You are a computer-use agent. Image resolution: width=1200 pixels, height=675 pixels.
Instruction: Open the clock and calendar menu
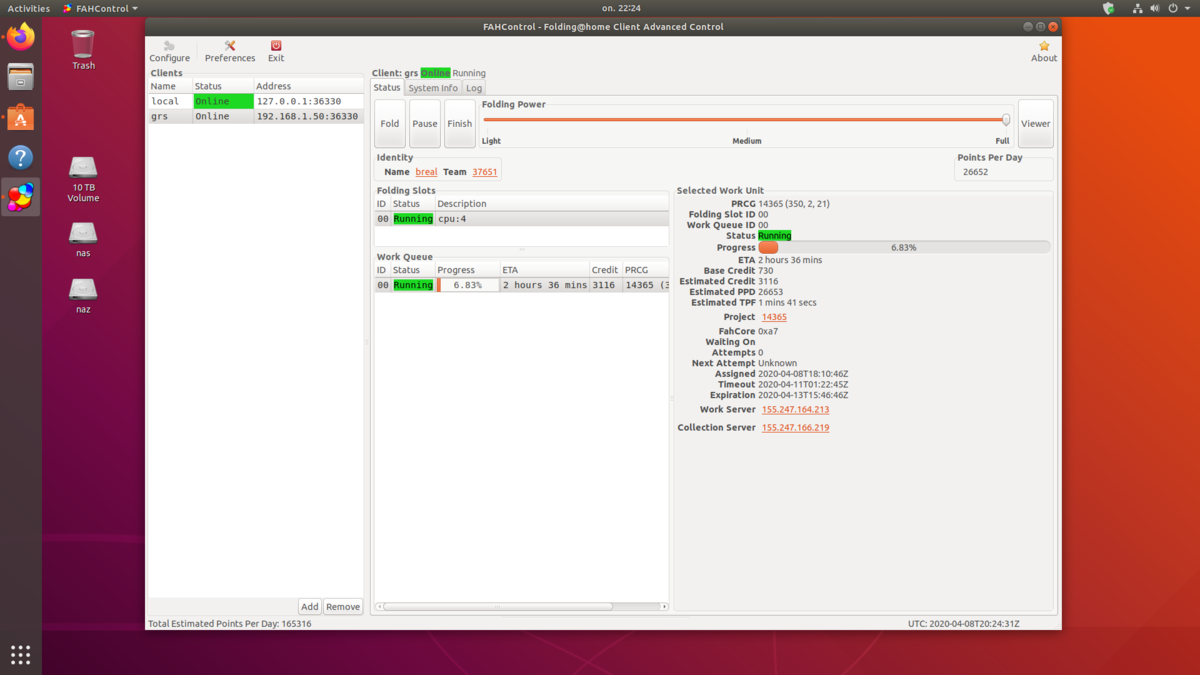tap(621, 8)
